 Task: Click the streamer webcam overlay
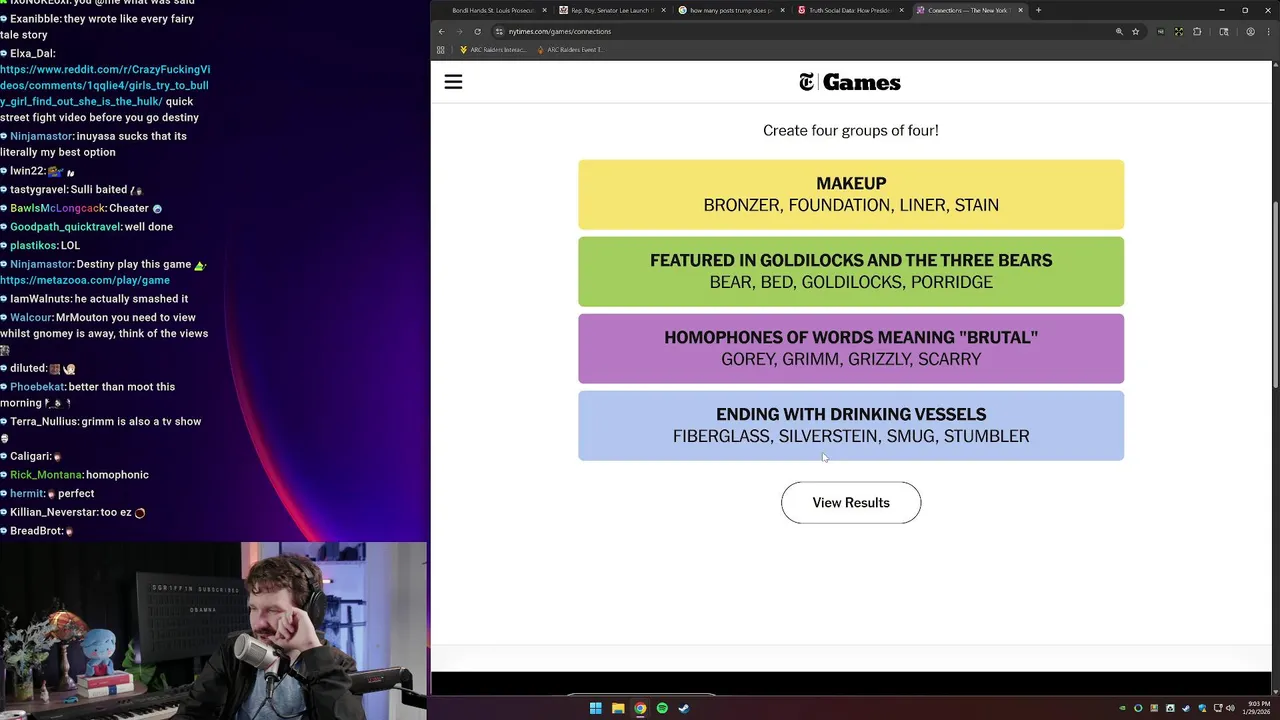[x=214, y=631]
